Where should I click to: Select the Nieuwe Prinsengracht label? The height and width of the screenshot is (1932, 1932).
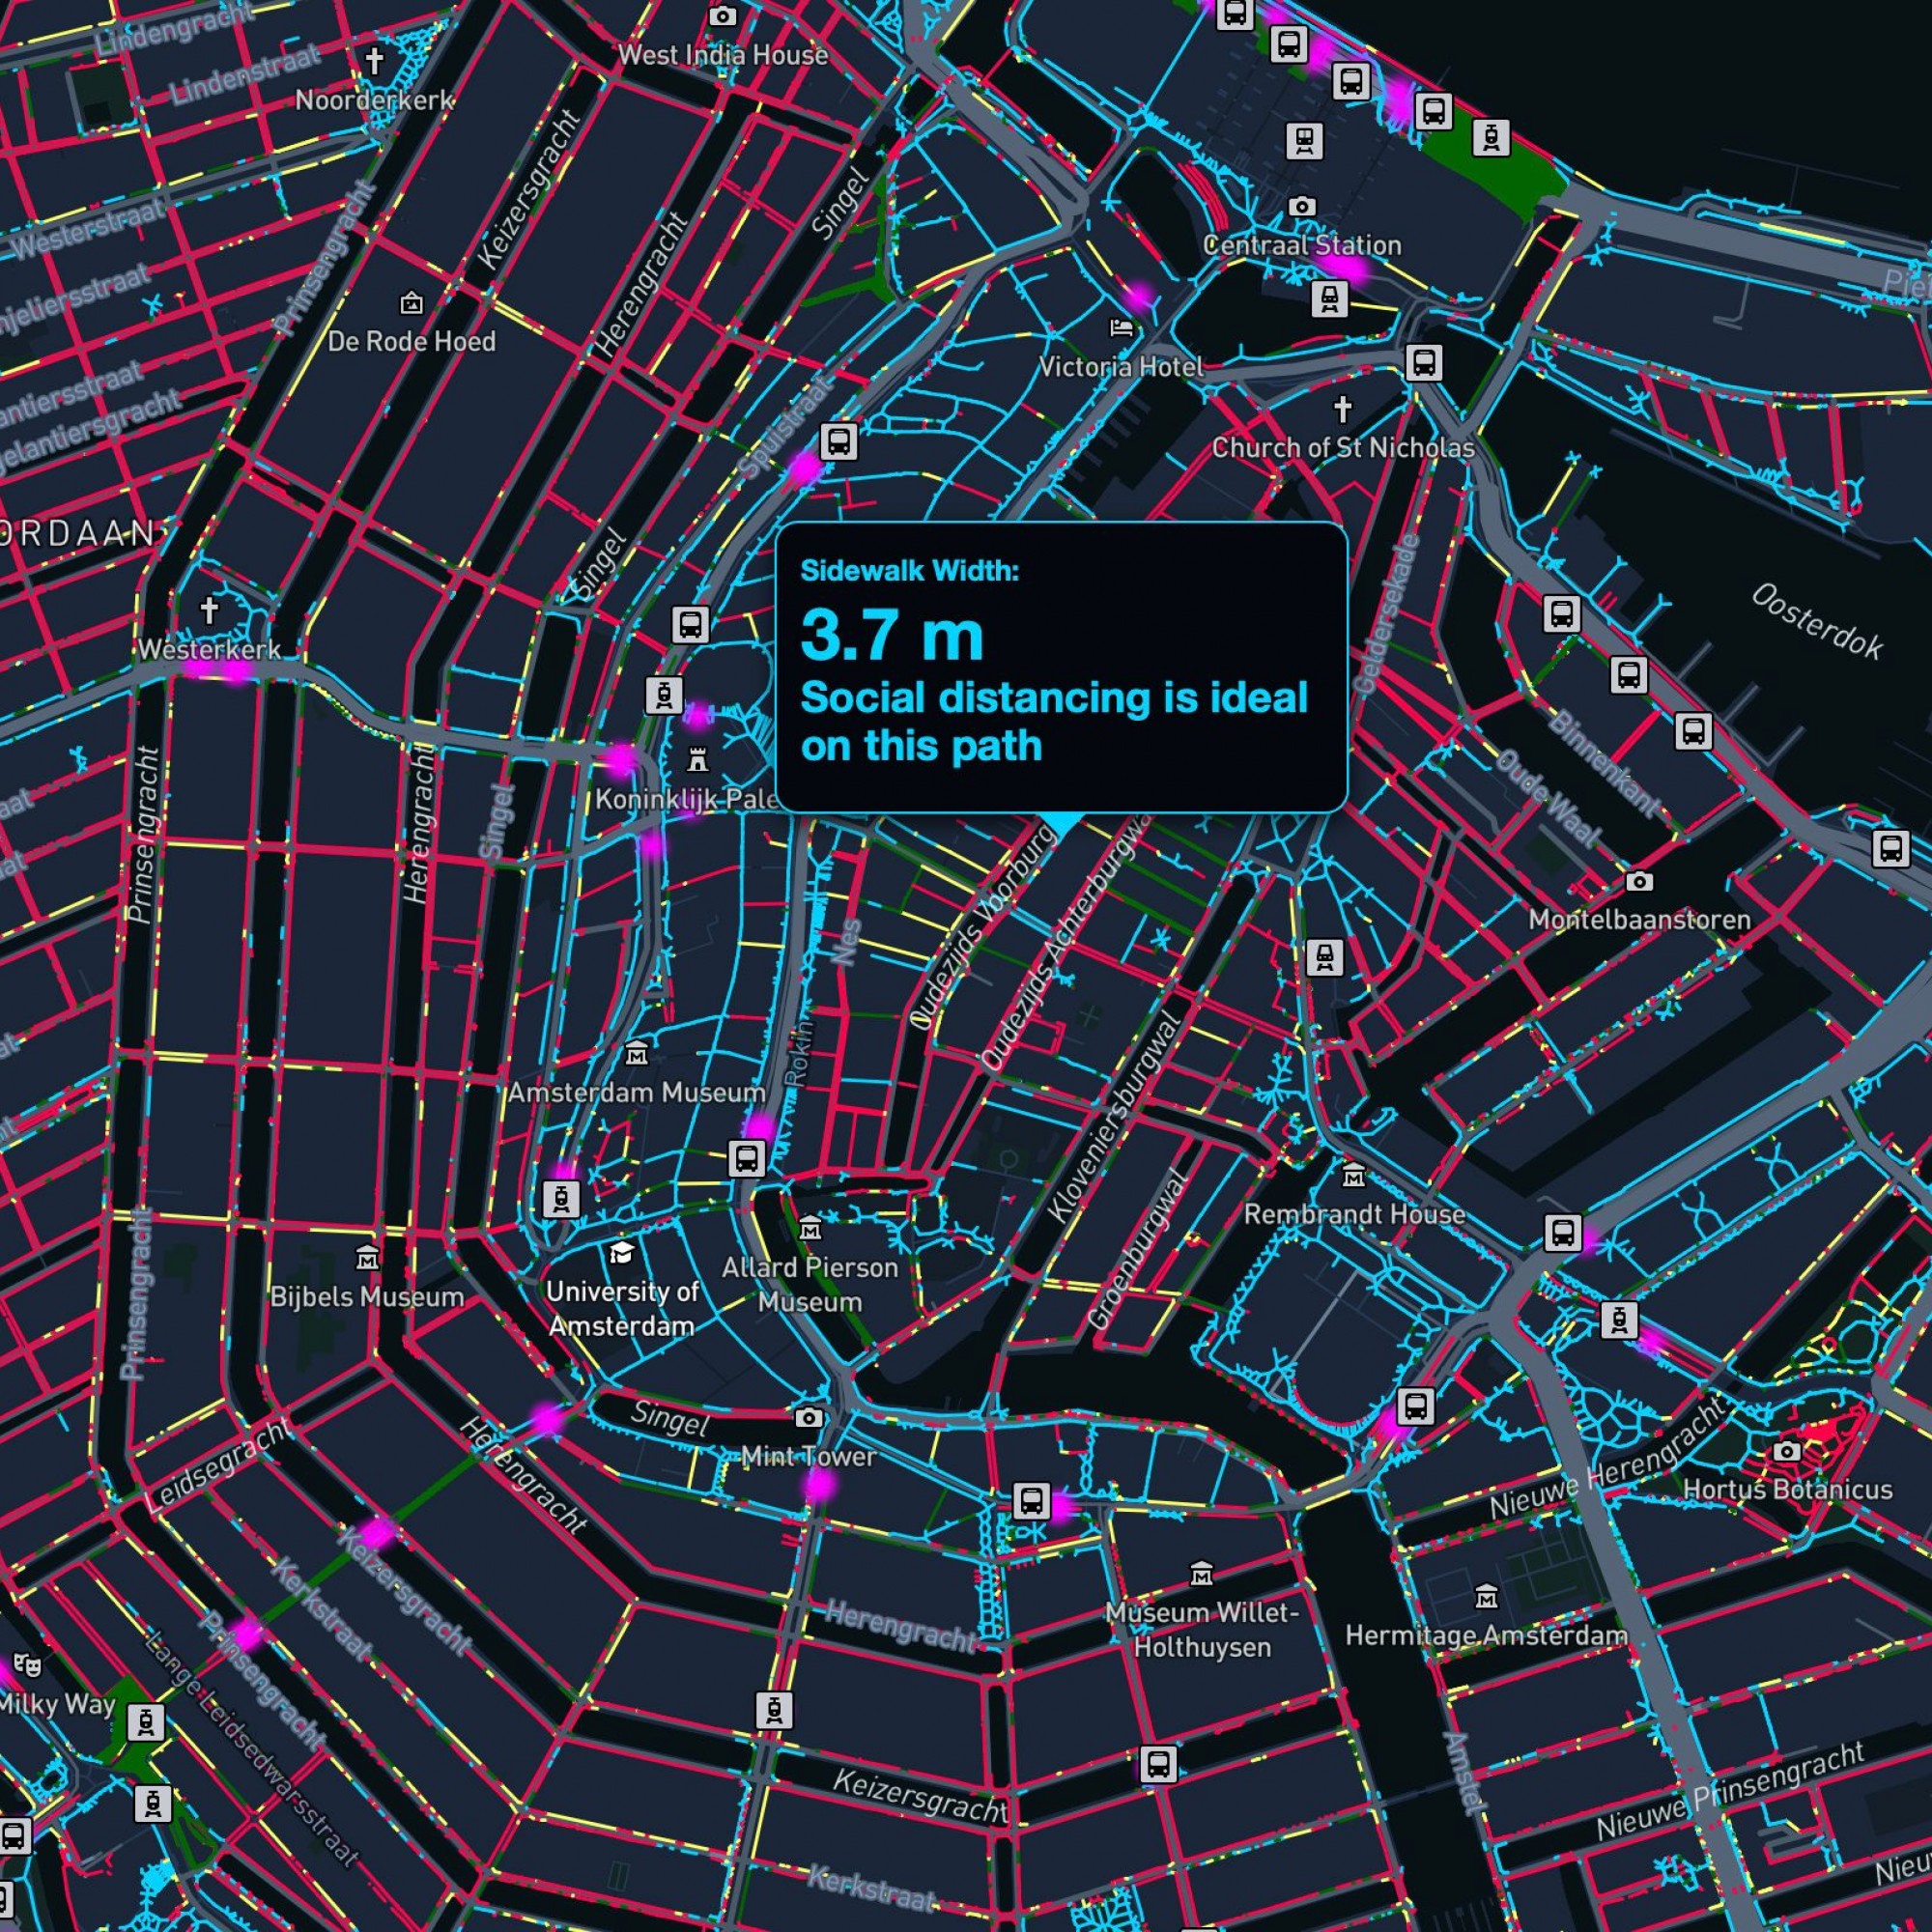[1731, 1790]
